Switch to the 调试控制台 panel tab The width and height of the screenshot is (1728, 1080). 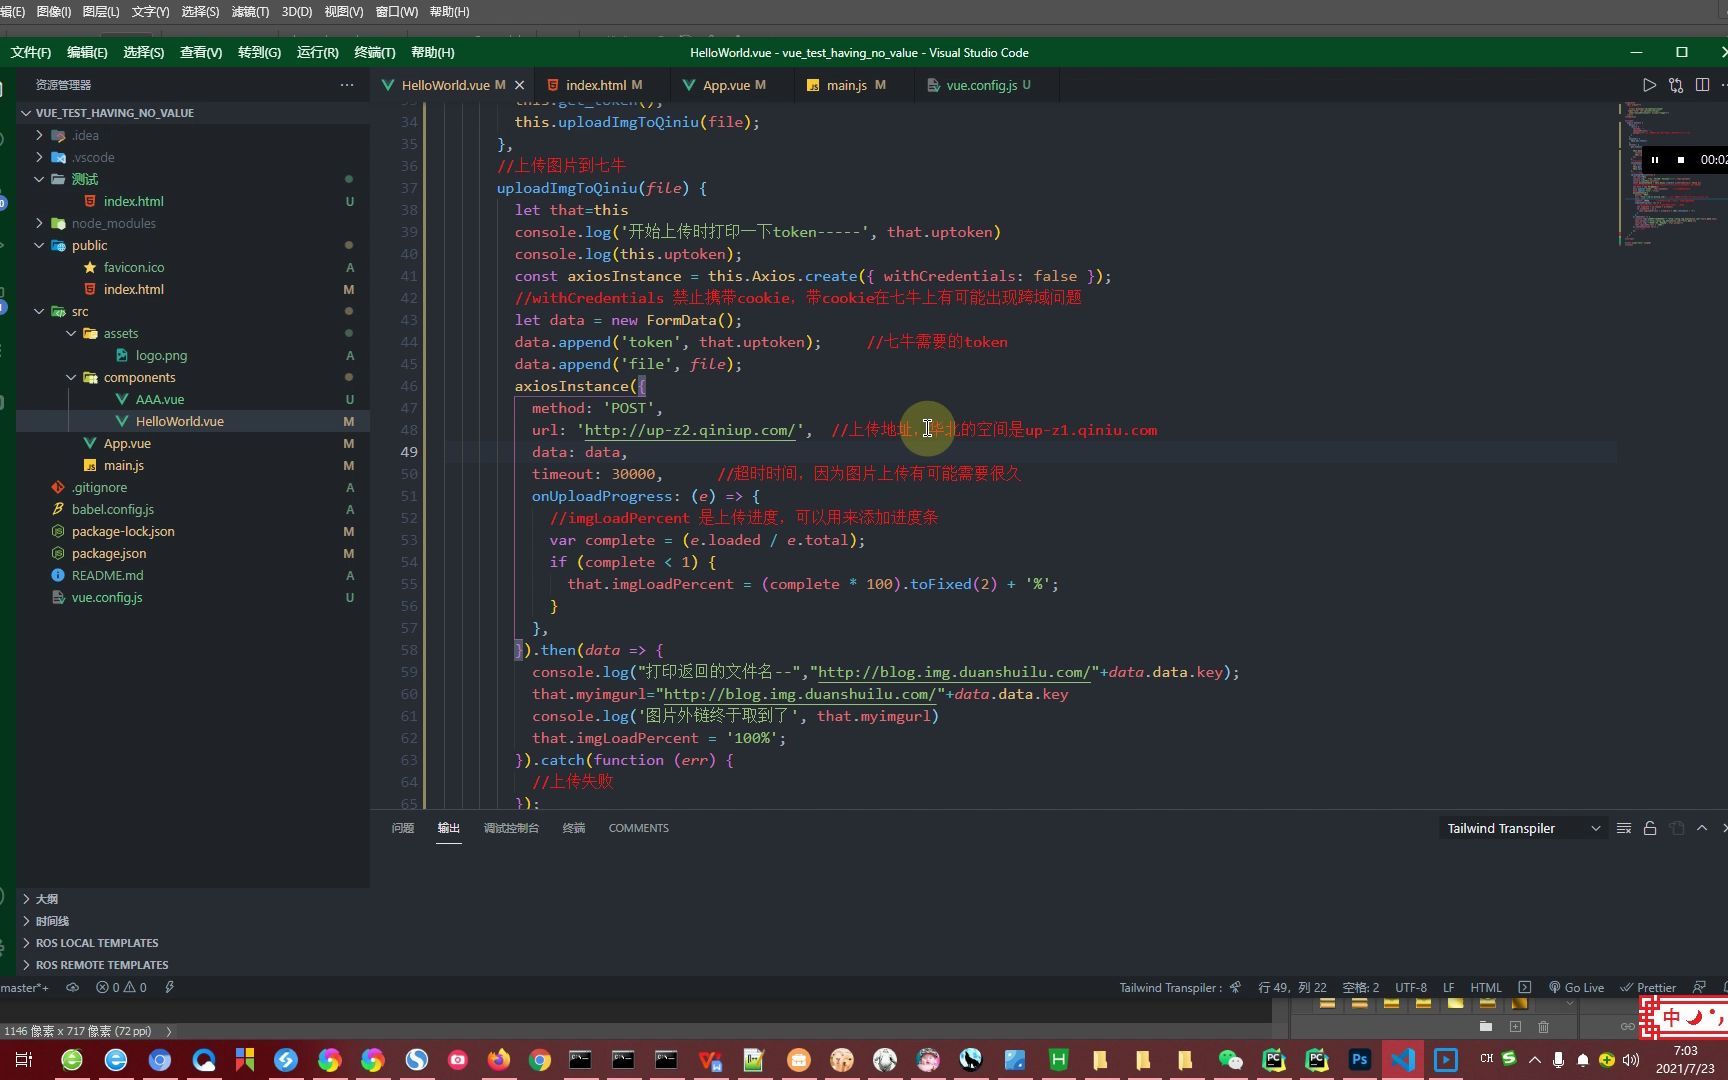[x=511, y=828]
